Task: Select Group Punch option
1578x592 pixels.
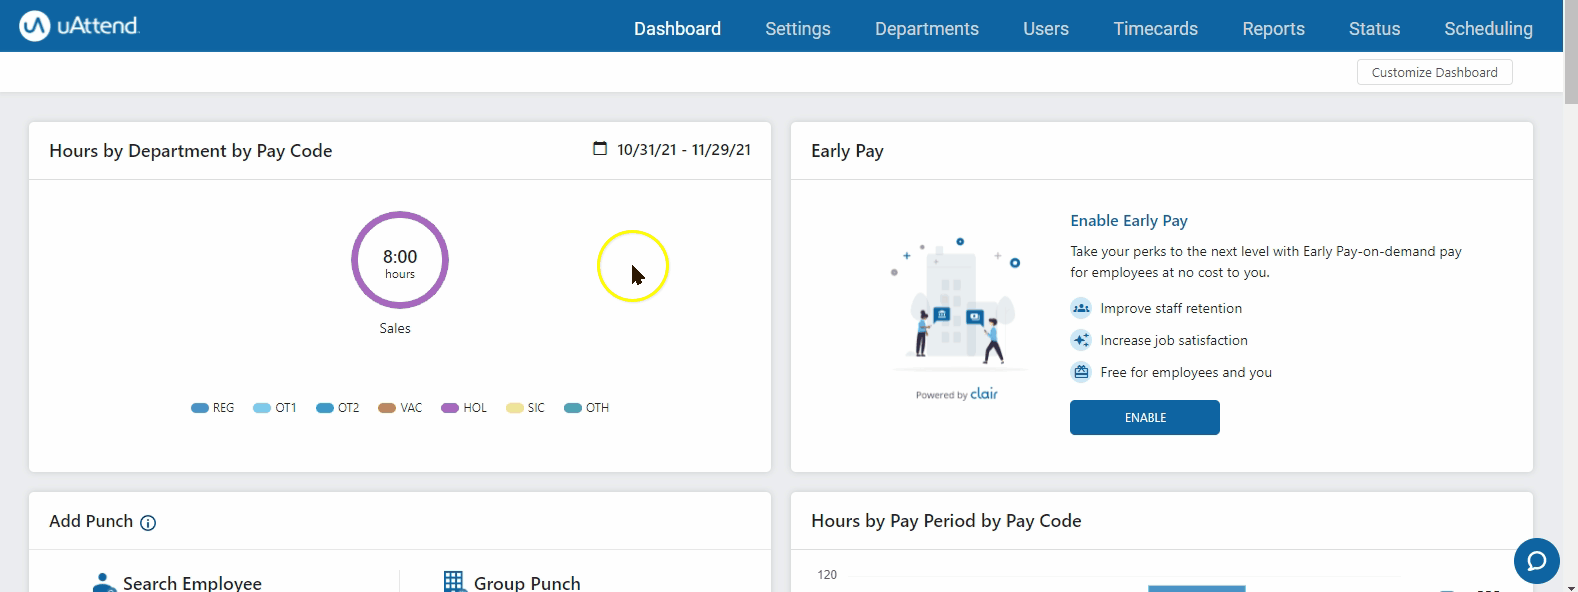Action: pos(527,583)
